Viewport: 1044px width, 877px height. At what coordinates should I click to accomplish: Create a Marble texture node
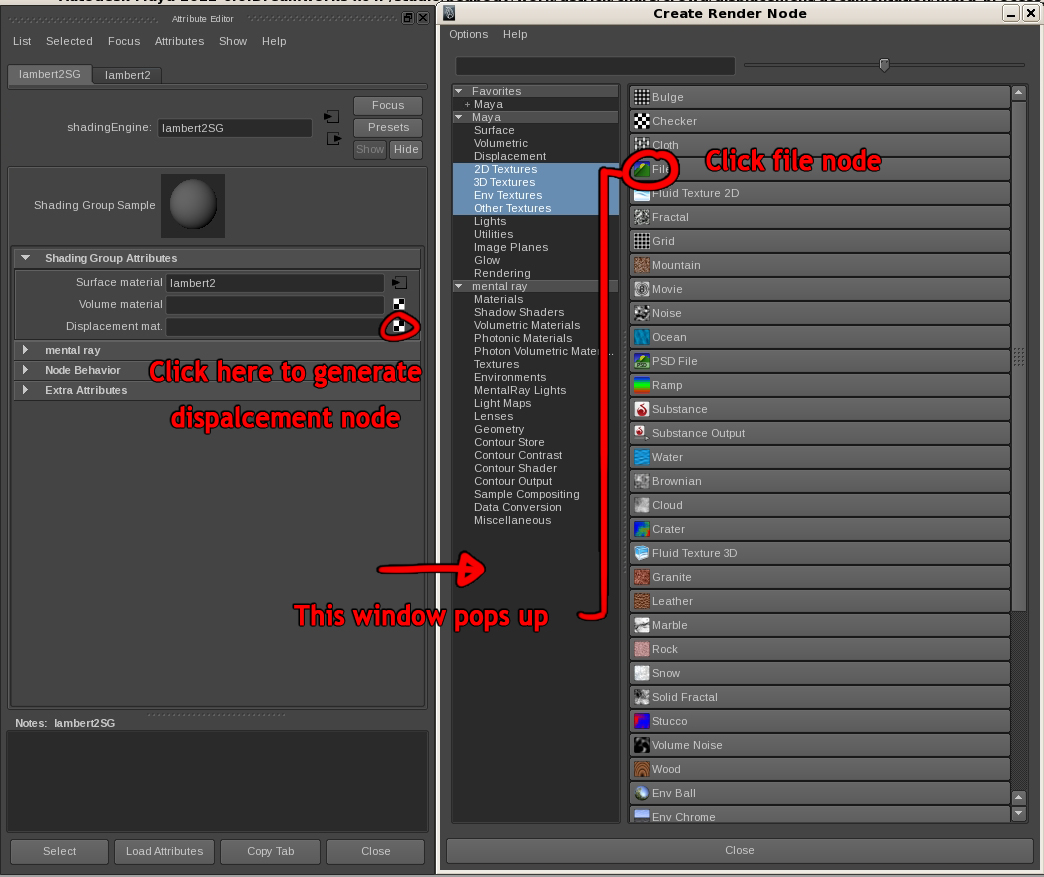pos(820,625)
